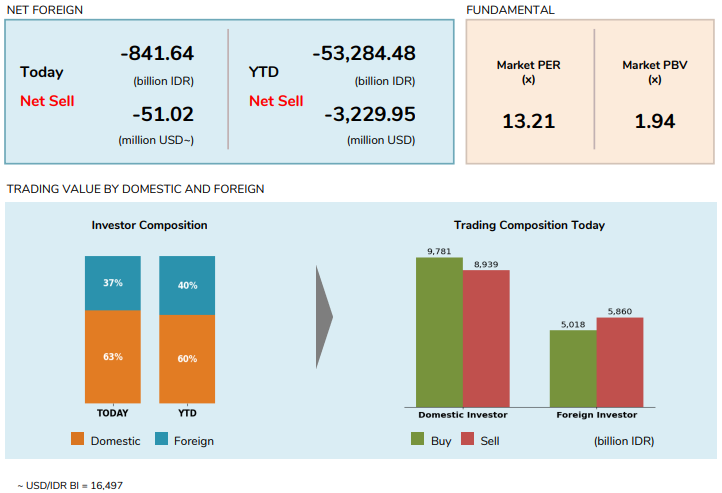Select the 40% foreign segment in YTD bar
722x493 pixels.
[x=187, y=285]
